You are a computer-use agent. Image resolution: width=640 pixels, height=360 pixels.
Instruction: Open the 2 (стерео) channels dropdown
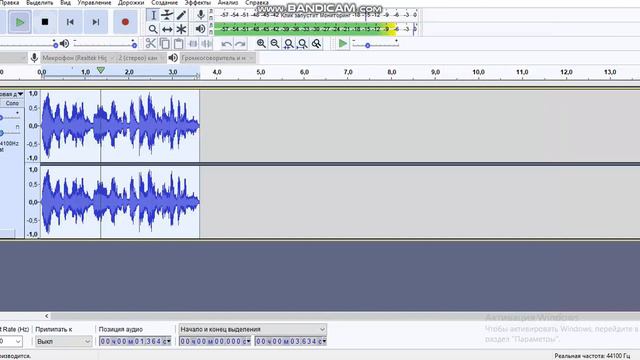point(141,58)
